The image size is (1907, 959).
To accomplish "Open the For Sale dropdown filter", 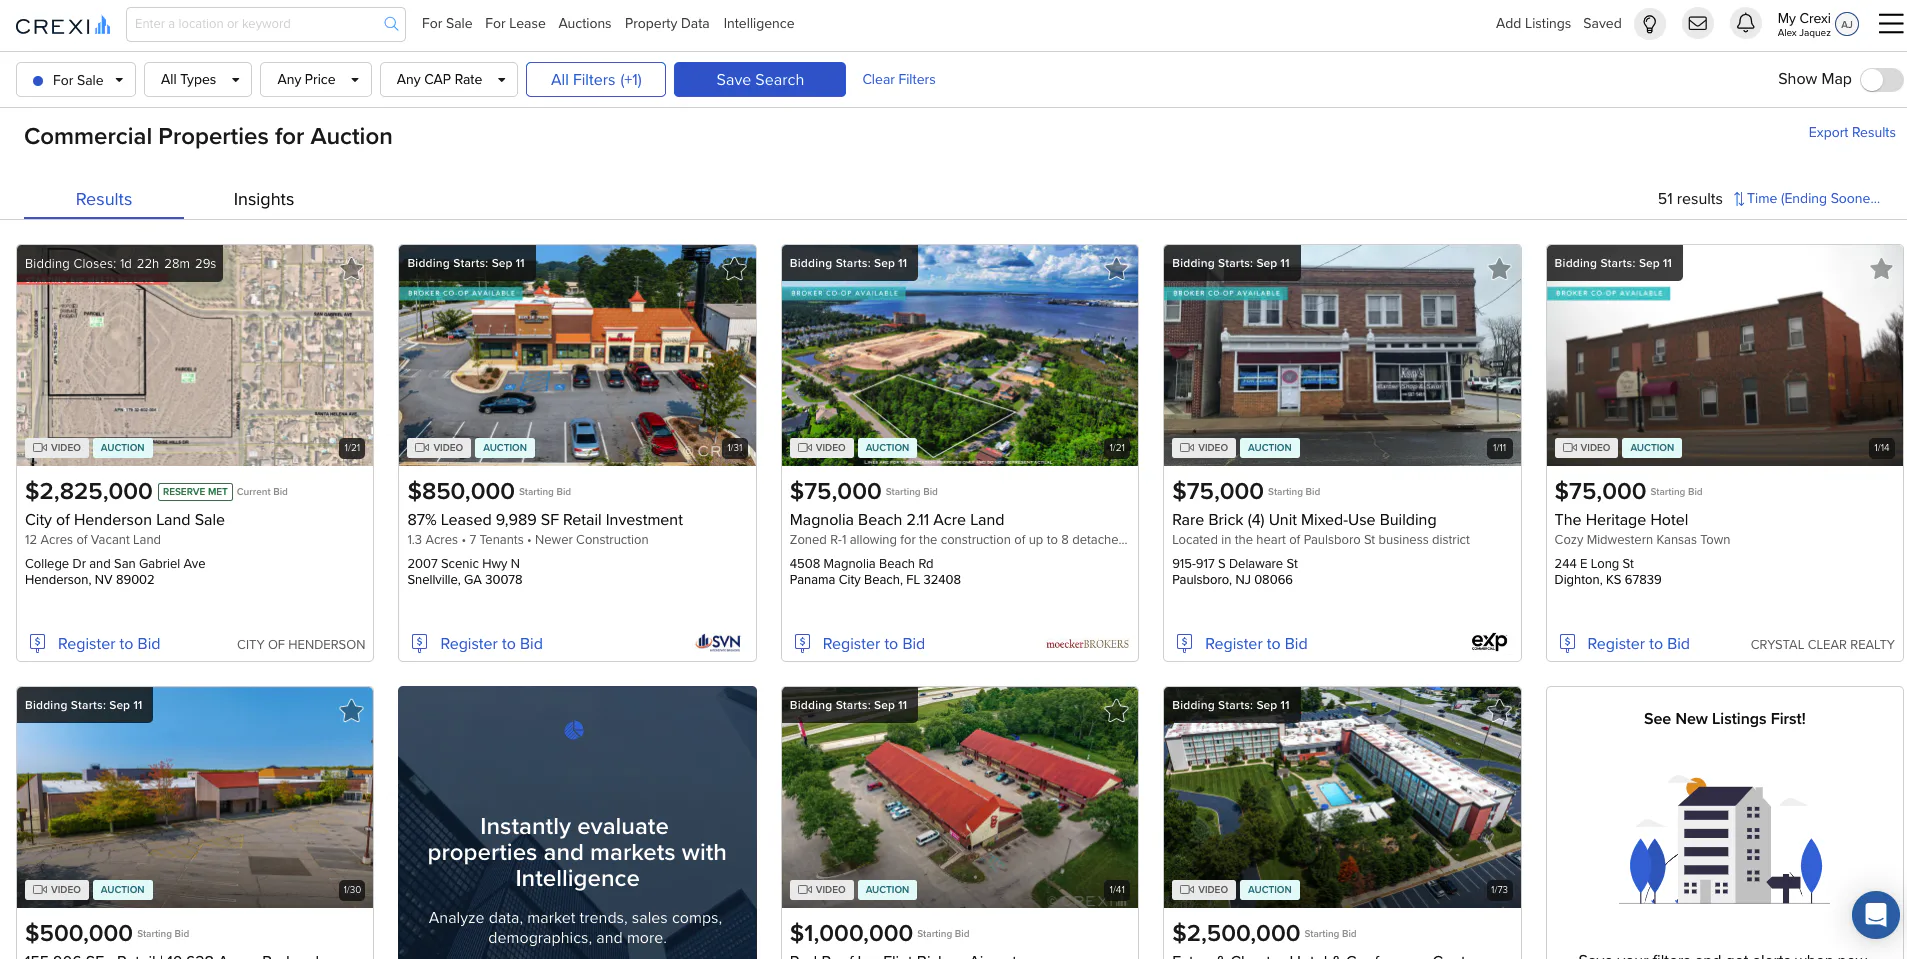I will tap(76, 80).
